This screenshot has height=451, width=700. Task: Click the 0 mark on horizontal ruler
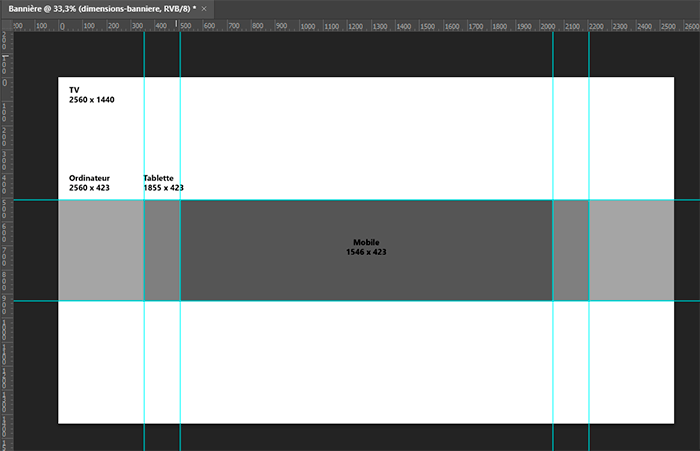(x=62, y=24)
